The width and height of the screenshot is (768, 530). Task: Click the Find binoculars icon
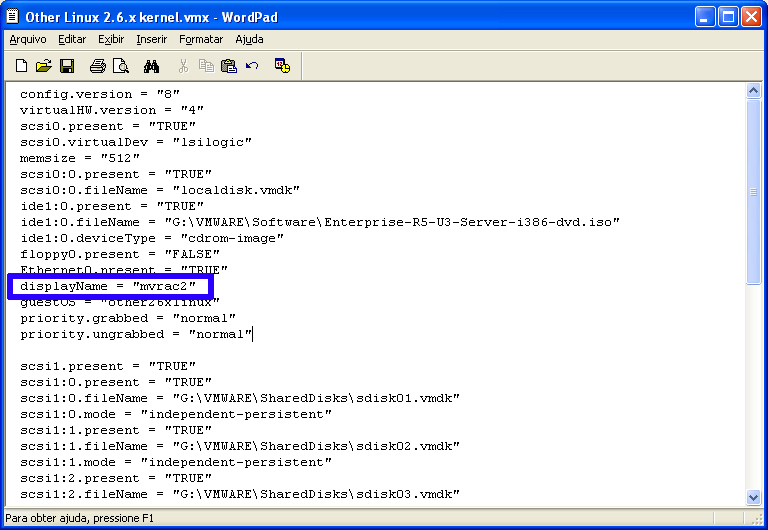152,67
